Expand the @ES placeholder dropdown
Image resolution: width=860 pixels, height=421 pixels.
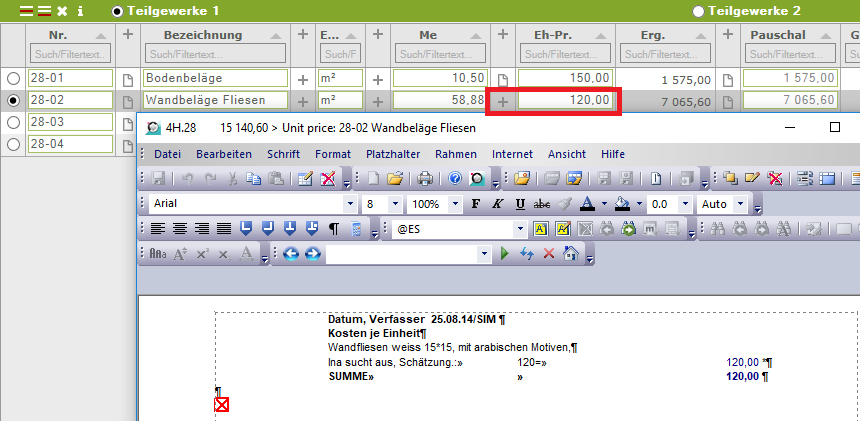519,229
